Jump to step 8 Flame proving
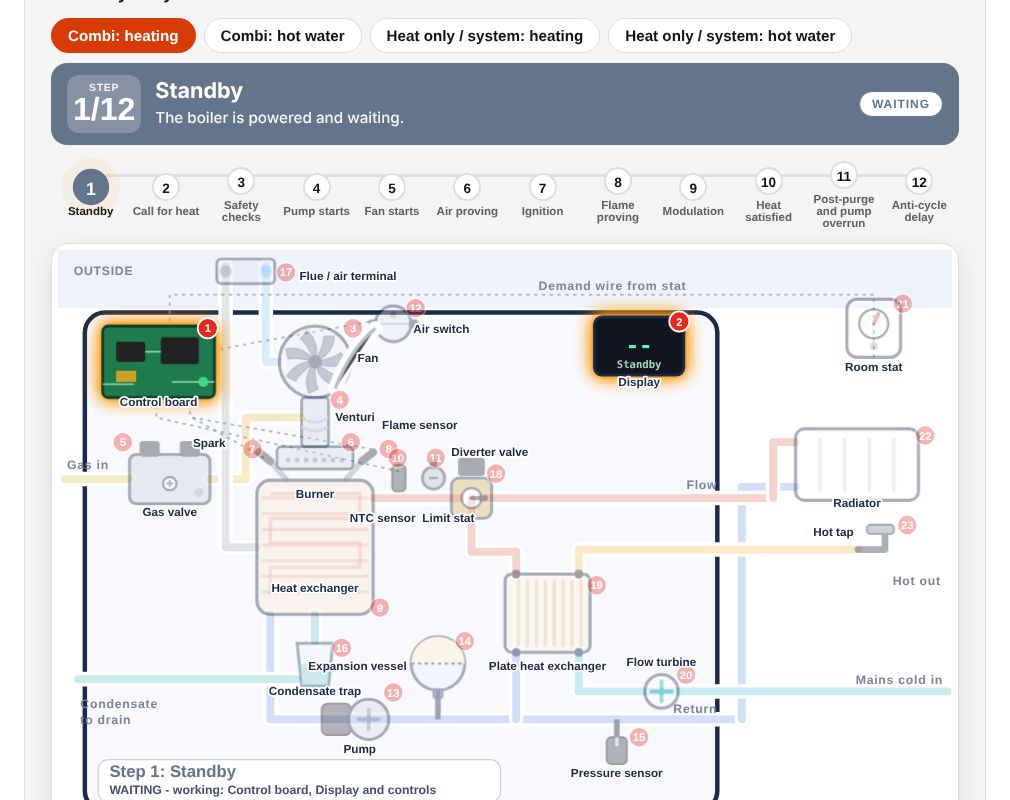Image resolution: width=1010 pixels, height=800 pixels. (618, 182)
